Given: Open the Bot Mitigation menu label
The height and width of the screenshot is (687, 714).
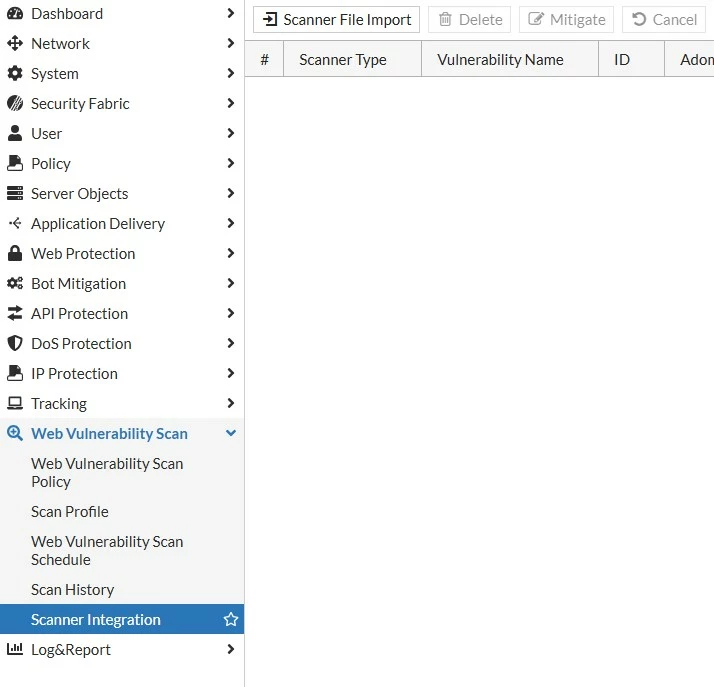Looking at the screenshot, I should point(78,284).
